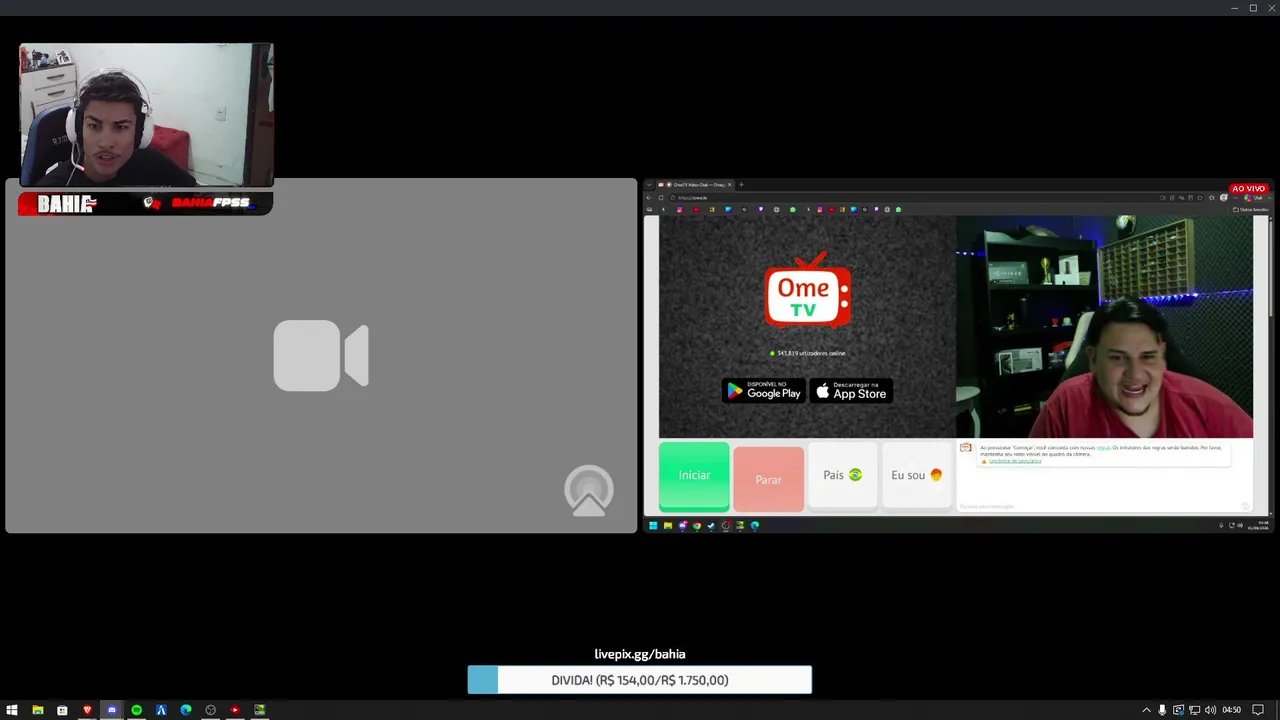Open network settings from the system tray
The width and height of the screenshot is (1280, 720).
click(1194, 710)
